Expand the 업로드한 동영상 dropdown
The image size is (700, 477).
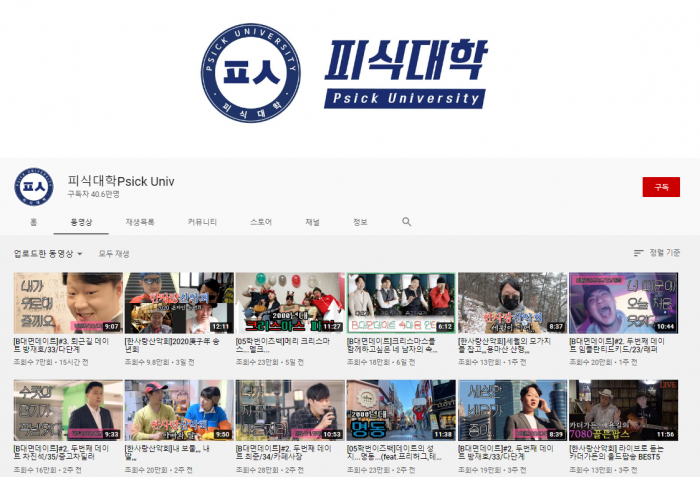48,254
